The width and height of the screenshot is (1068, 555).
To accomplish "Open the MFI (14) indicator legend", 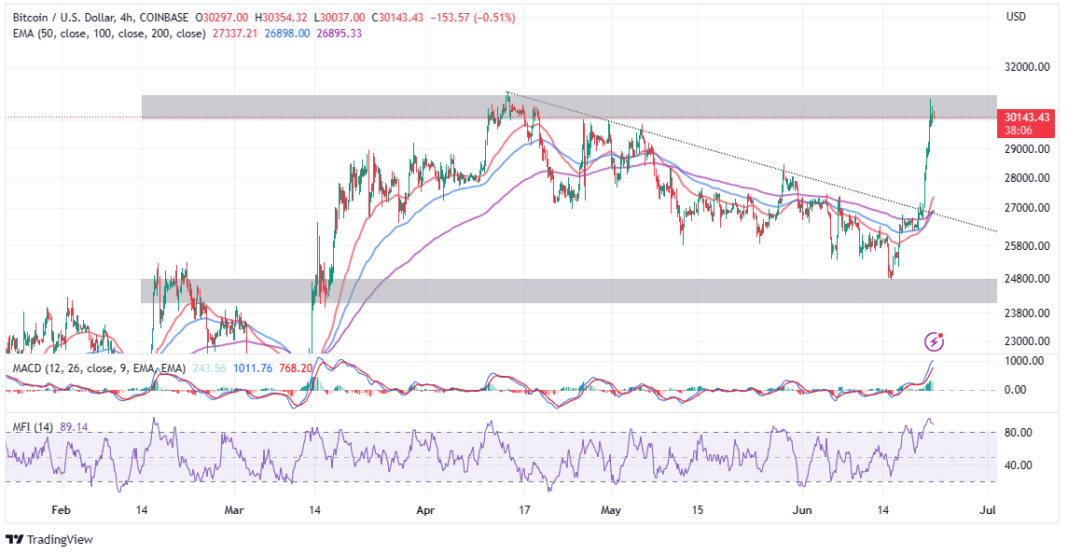I will (x=31, y=428).
